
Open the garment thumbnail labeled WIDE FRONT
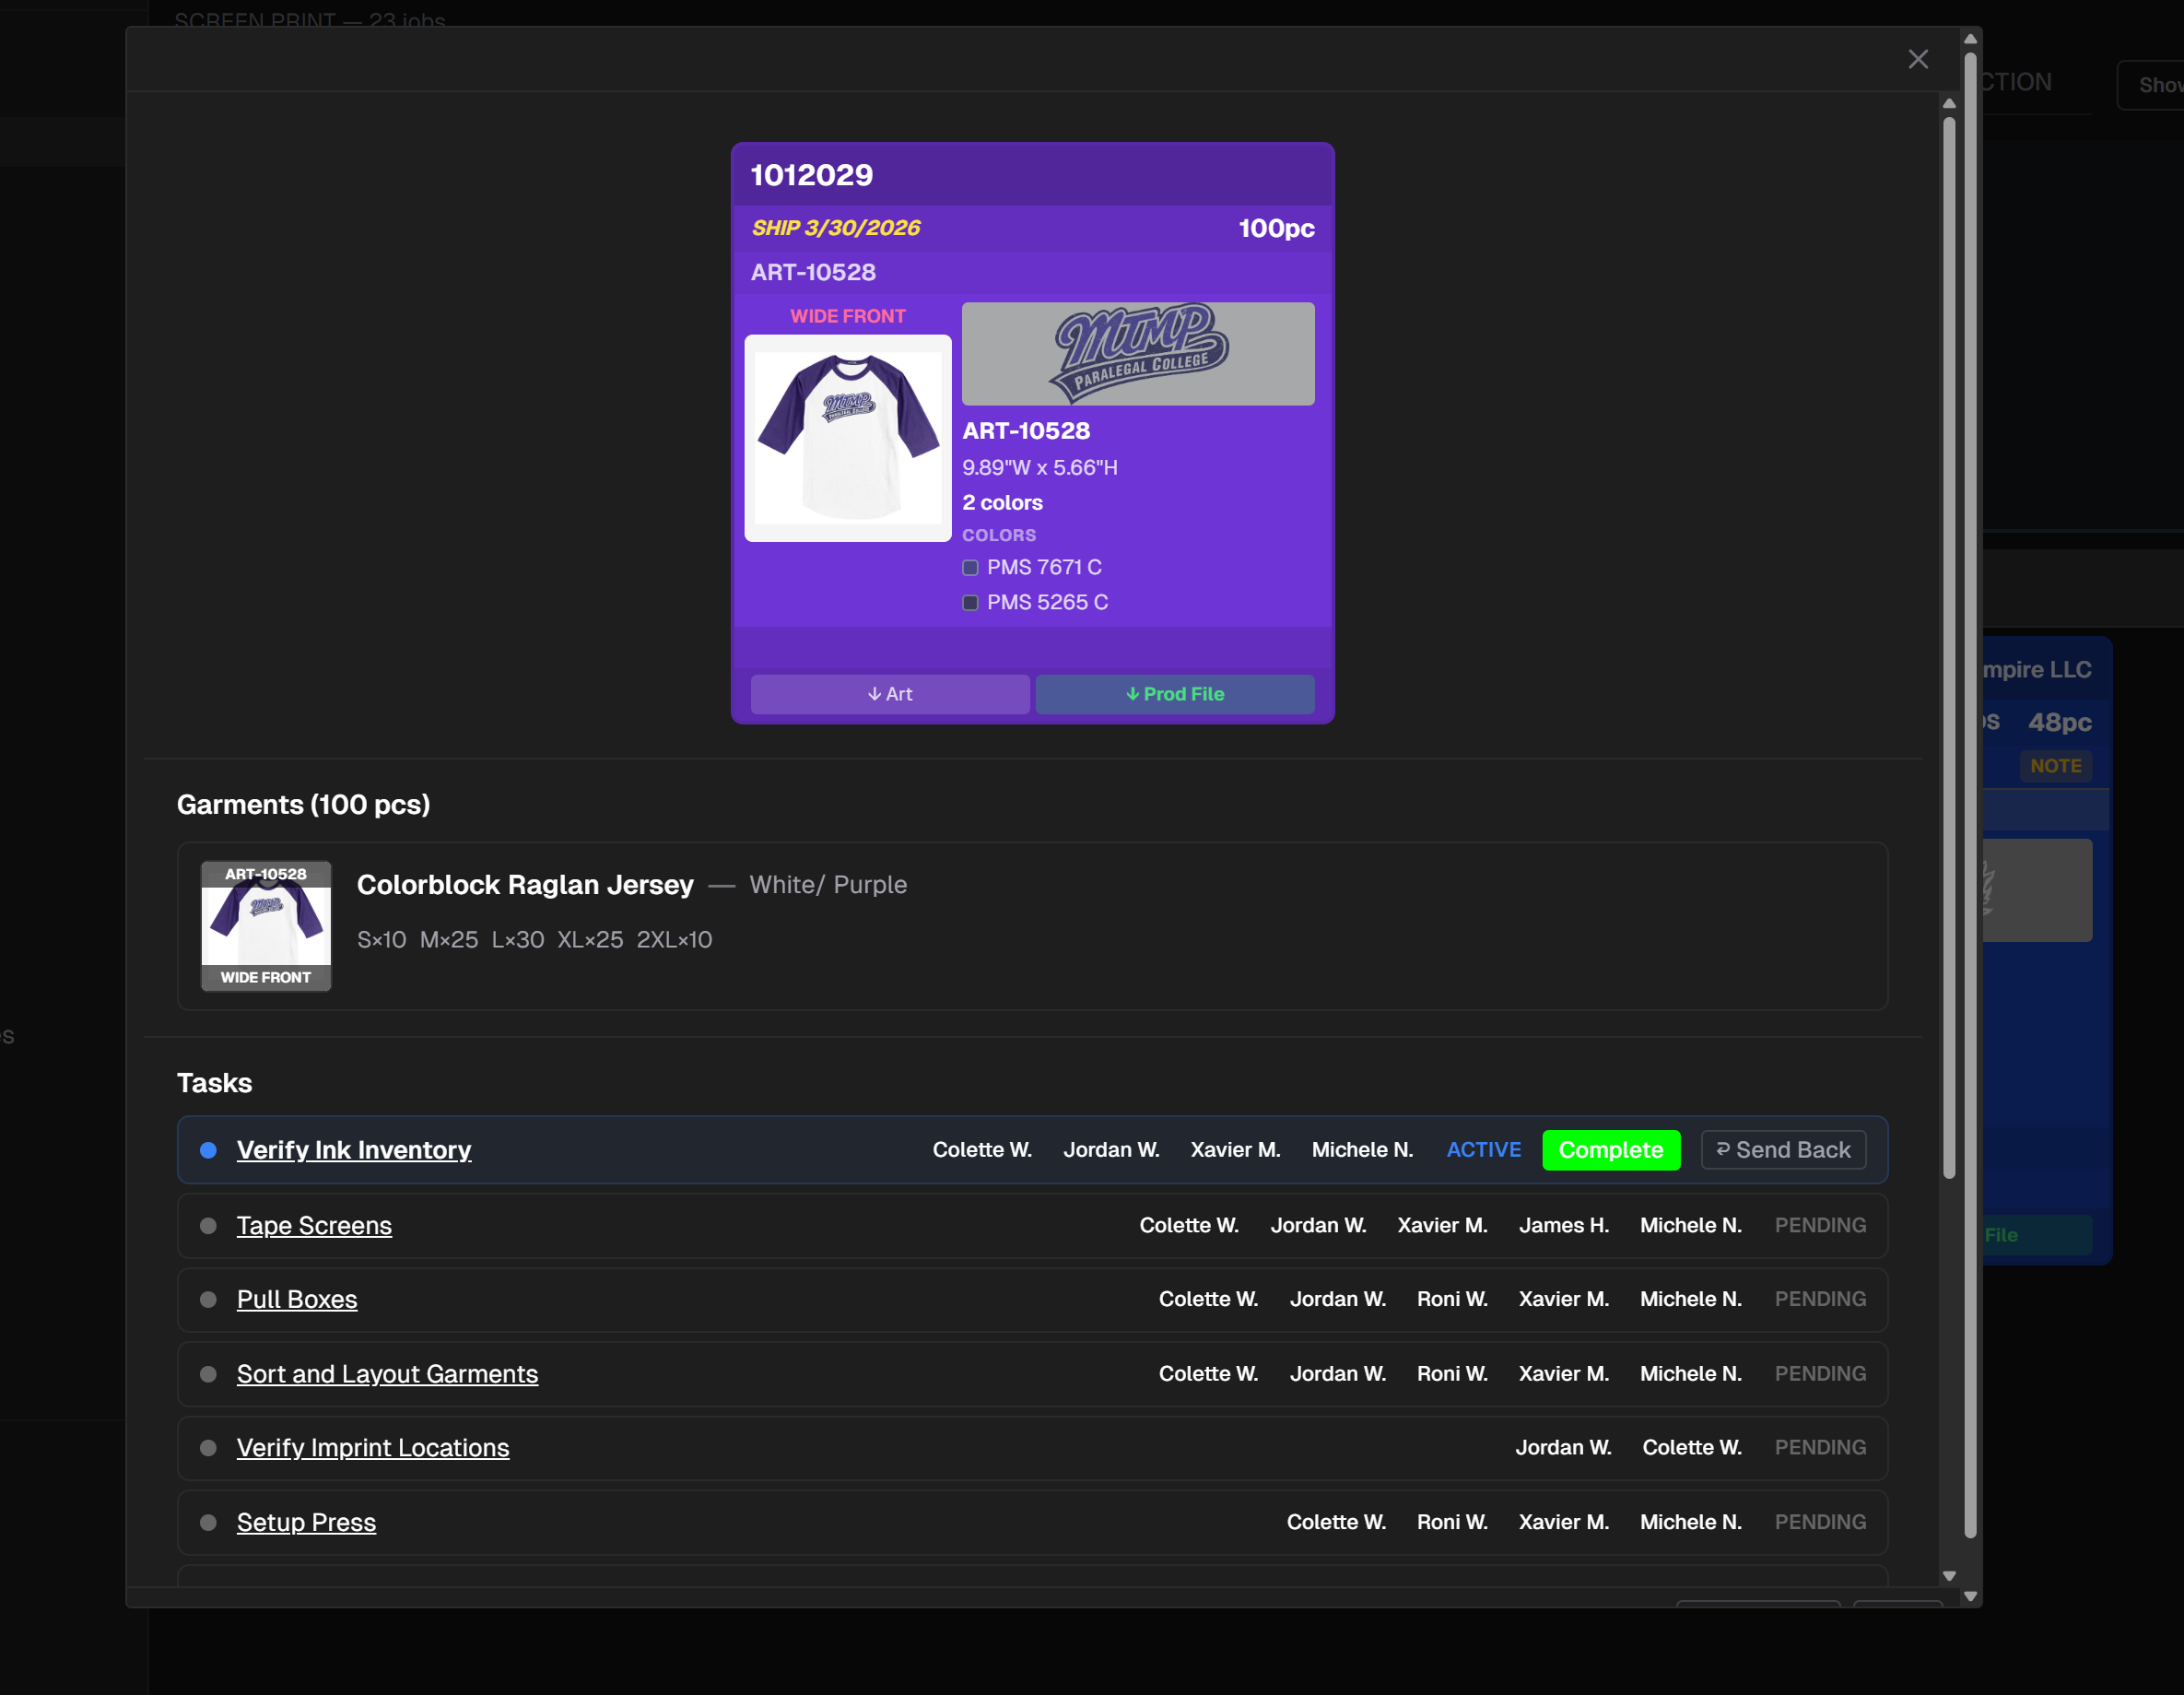point(265,926)
